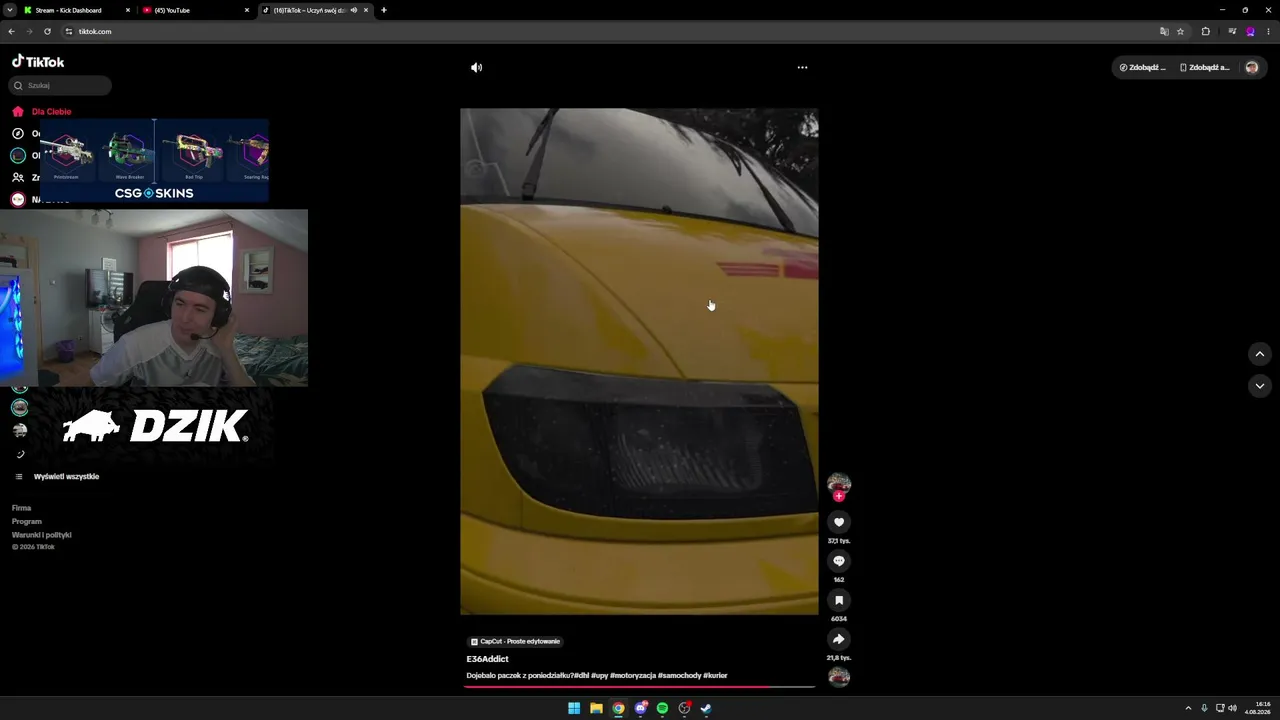Image resolution: width=1280 pixels, height=720 pixels.
Task: Open the browser extensions puzzle icon
Action: tap(1205, 31)
